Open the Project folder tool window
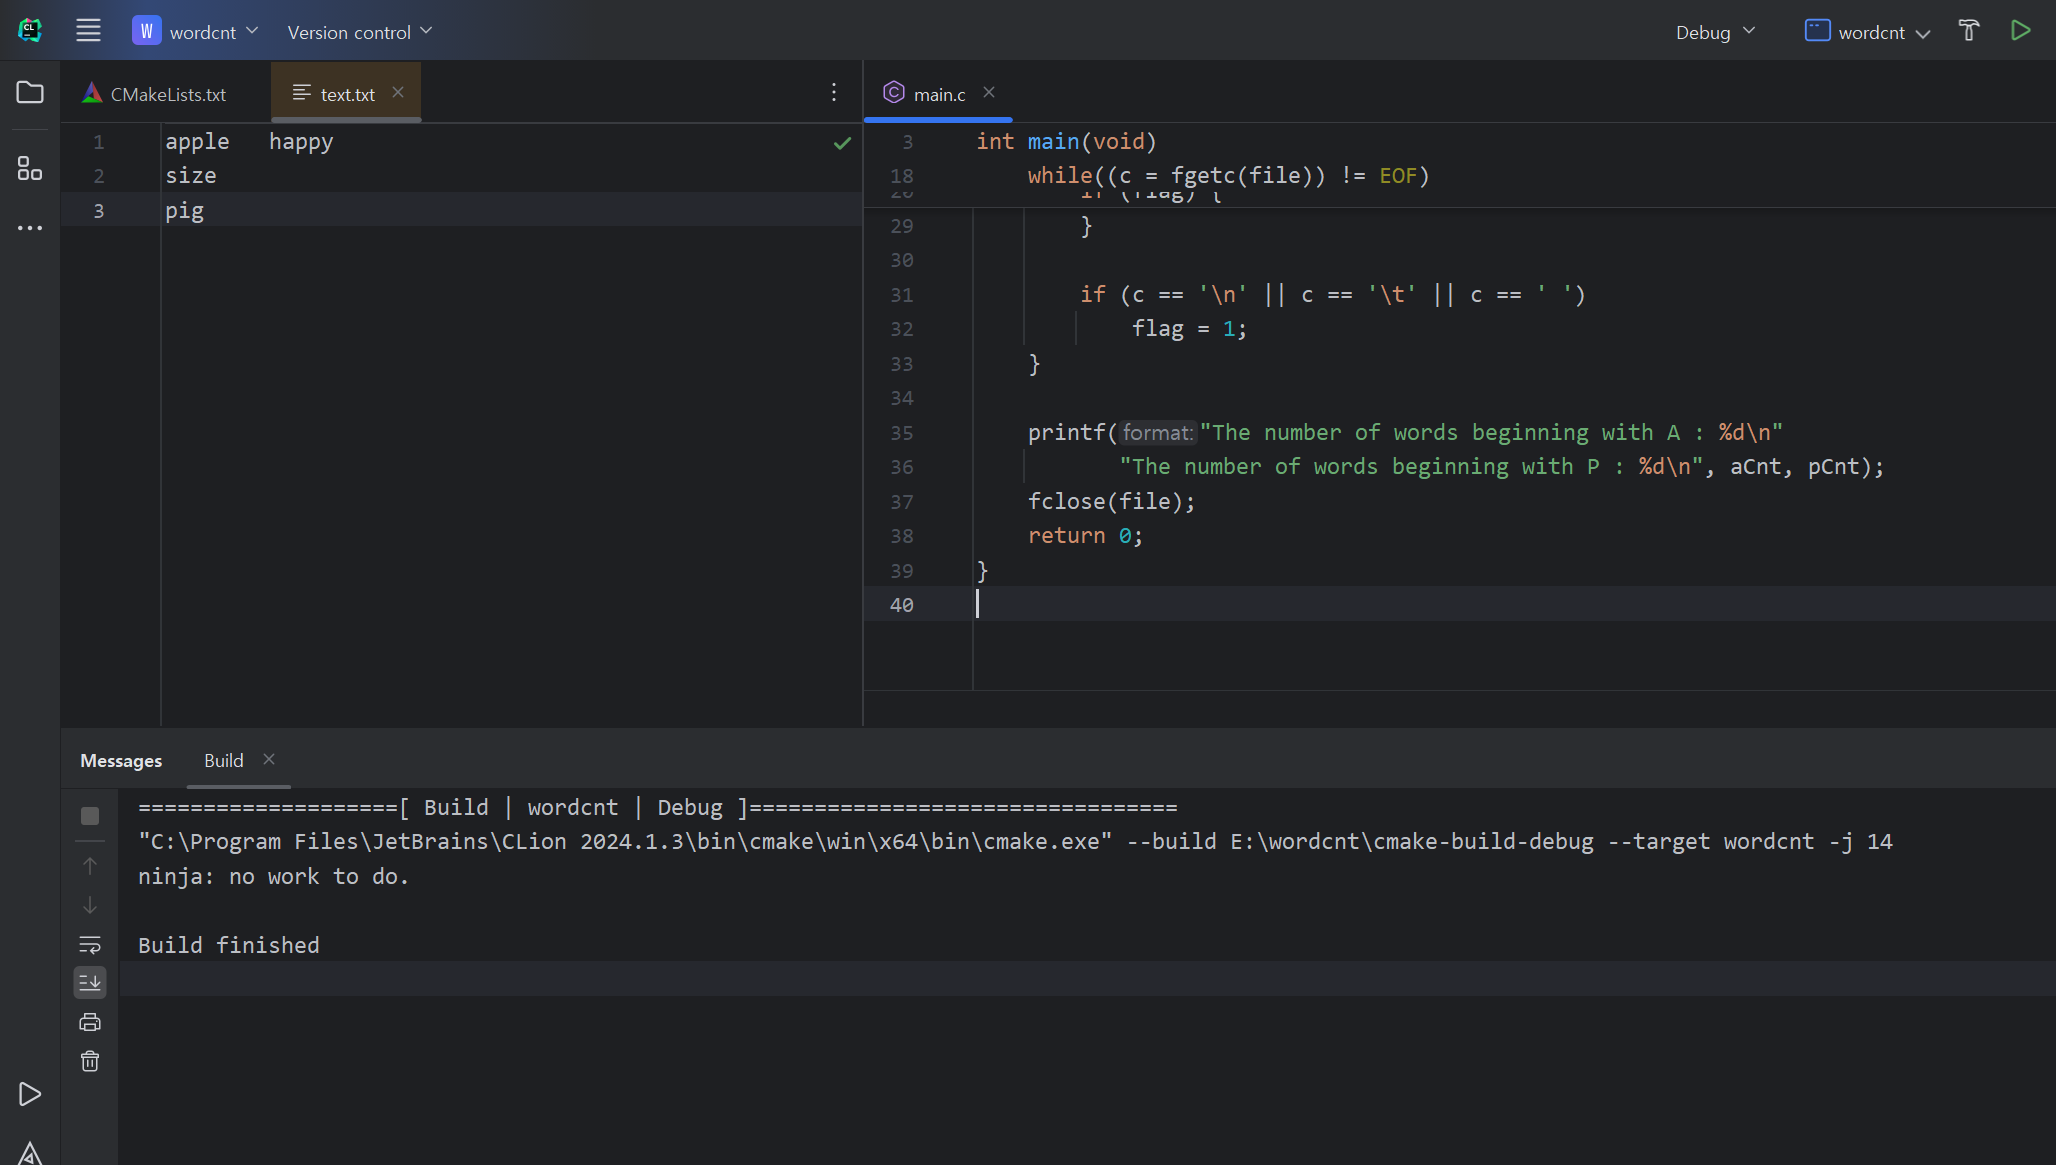2056x1165 pixels. pos(30,93)
